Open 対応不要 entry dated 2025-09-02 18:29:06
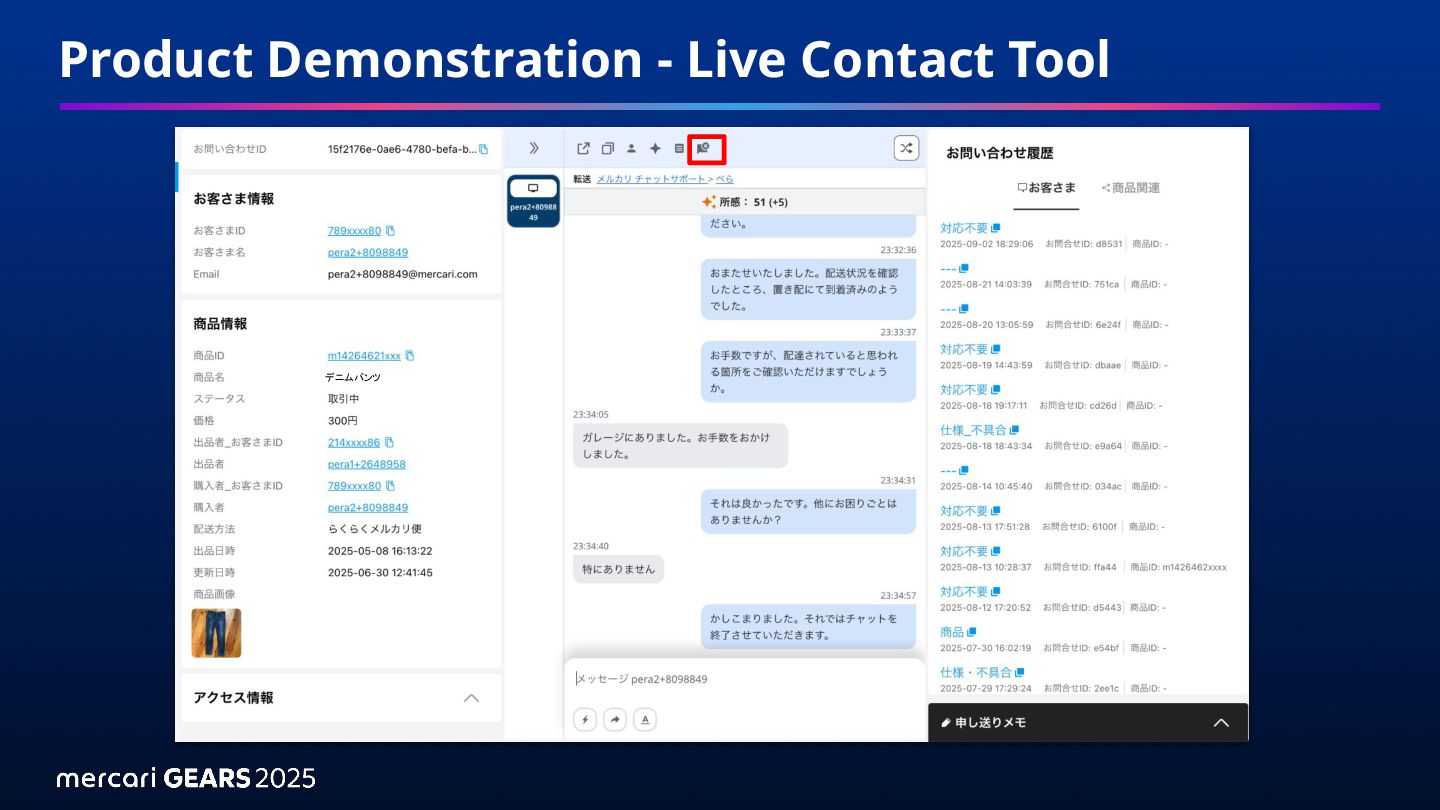The image size is (1440, 810). [x=964, y=228]
